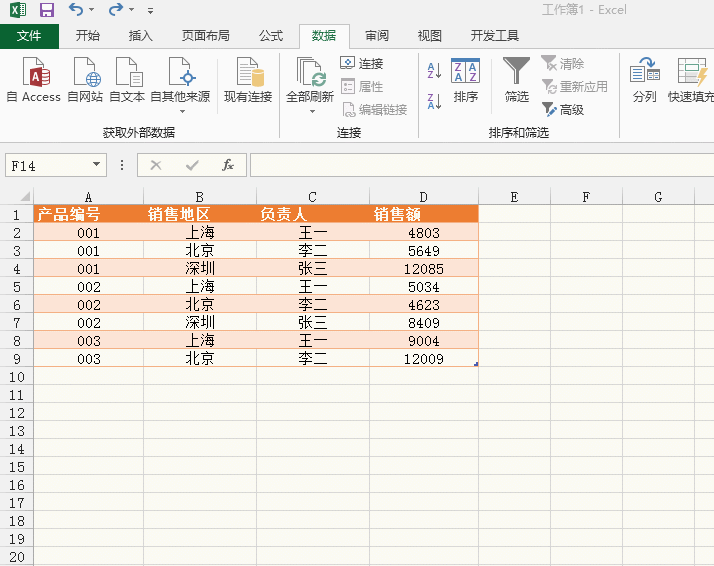Click the Excel application icon in title bar
This screenshot has height=566, width=714.
click(18, 10)
